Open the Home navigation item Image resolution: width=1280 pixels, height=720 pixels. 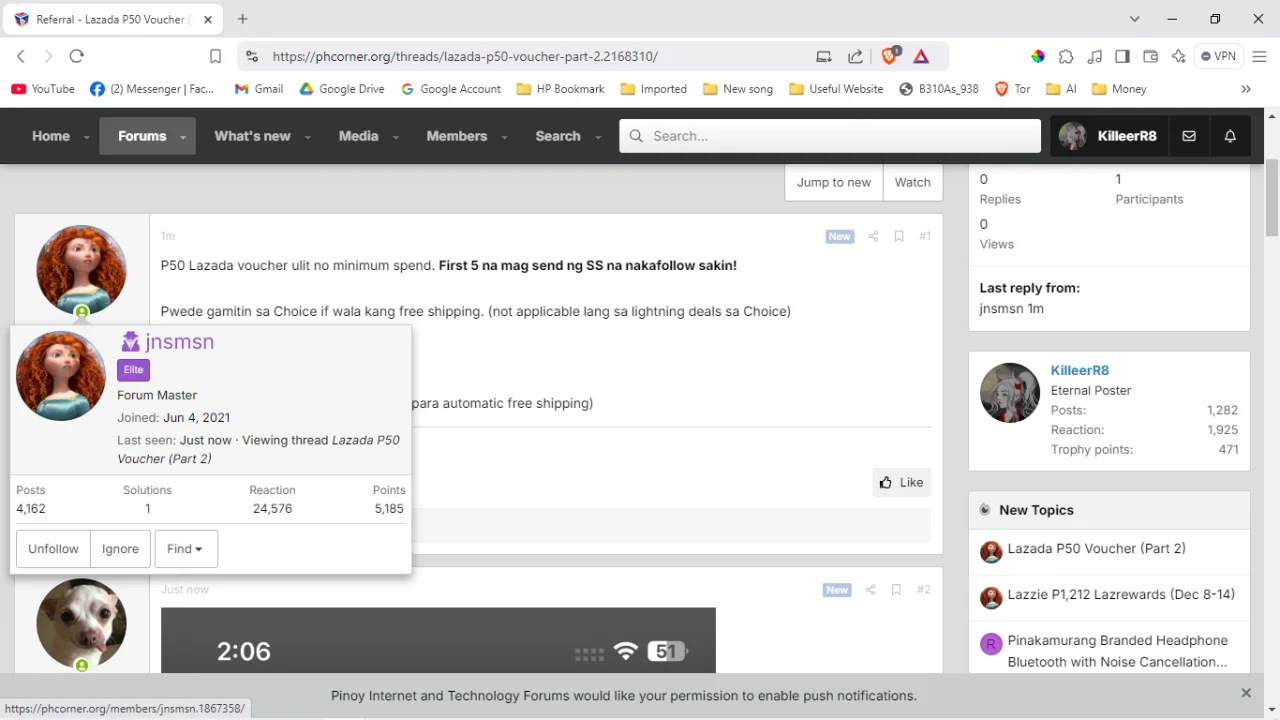51,136
